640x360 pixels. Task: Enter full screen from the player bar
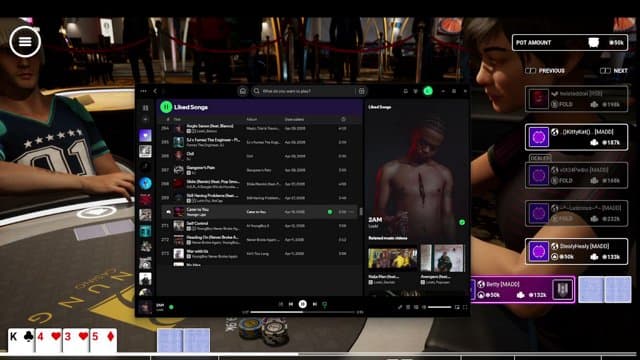pos(465,307)
